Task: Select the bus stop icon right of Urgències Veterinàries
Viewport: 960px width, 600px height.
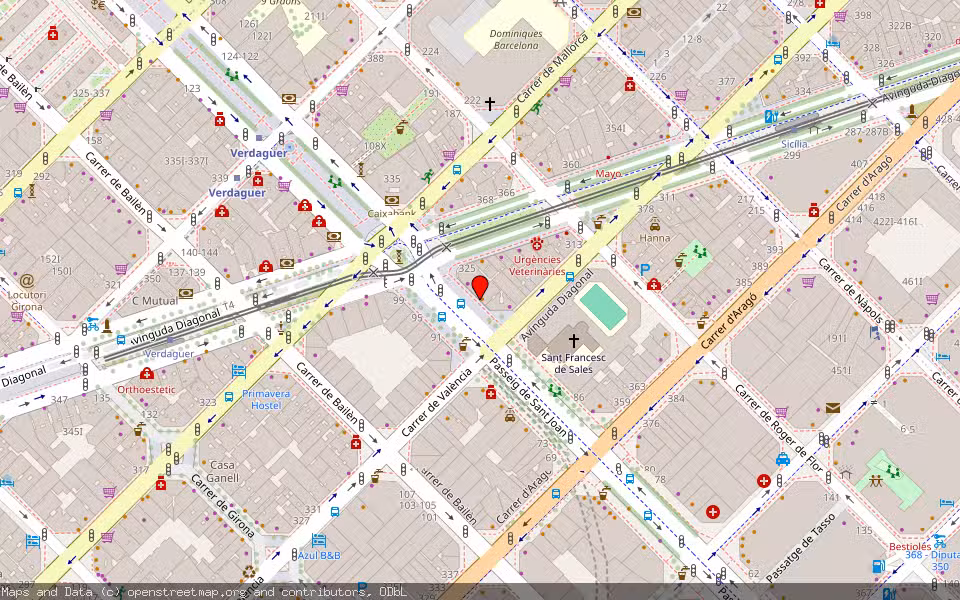Action: (570, 277)
